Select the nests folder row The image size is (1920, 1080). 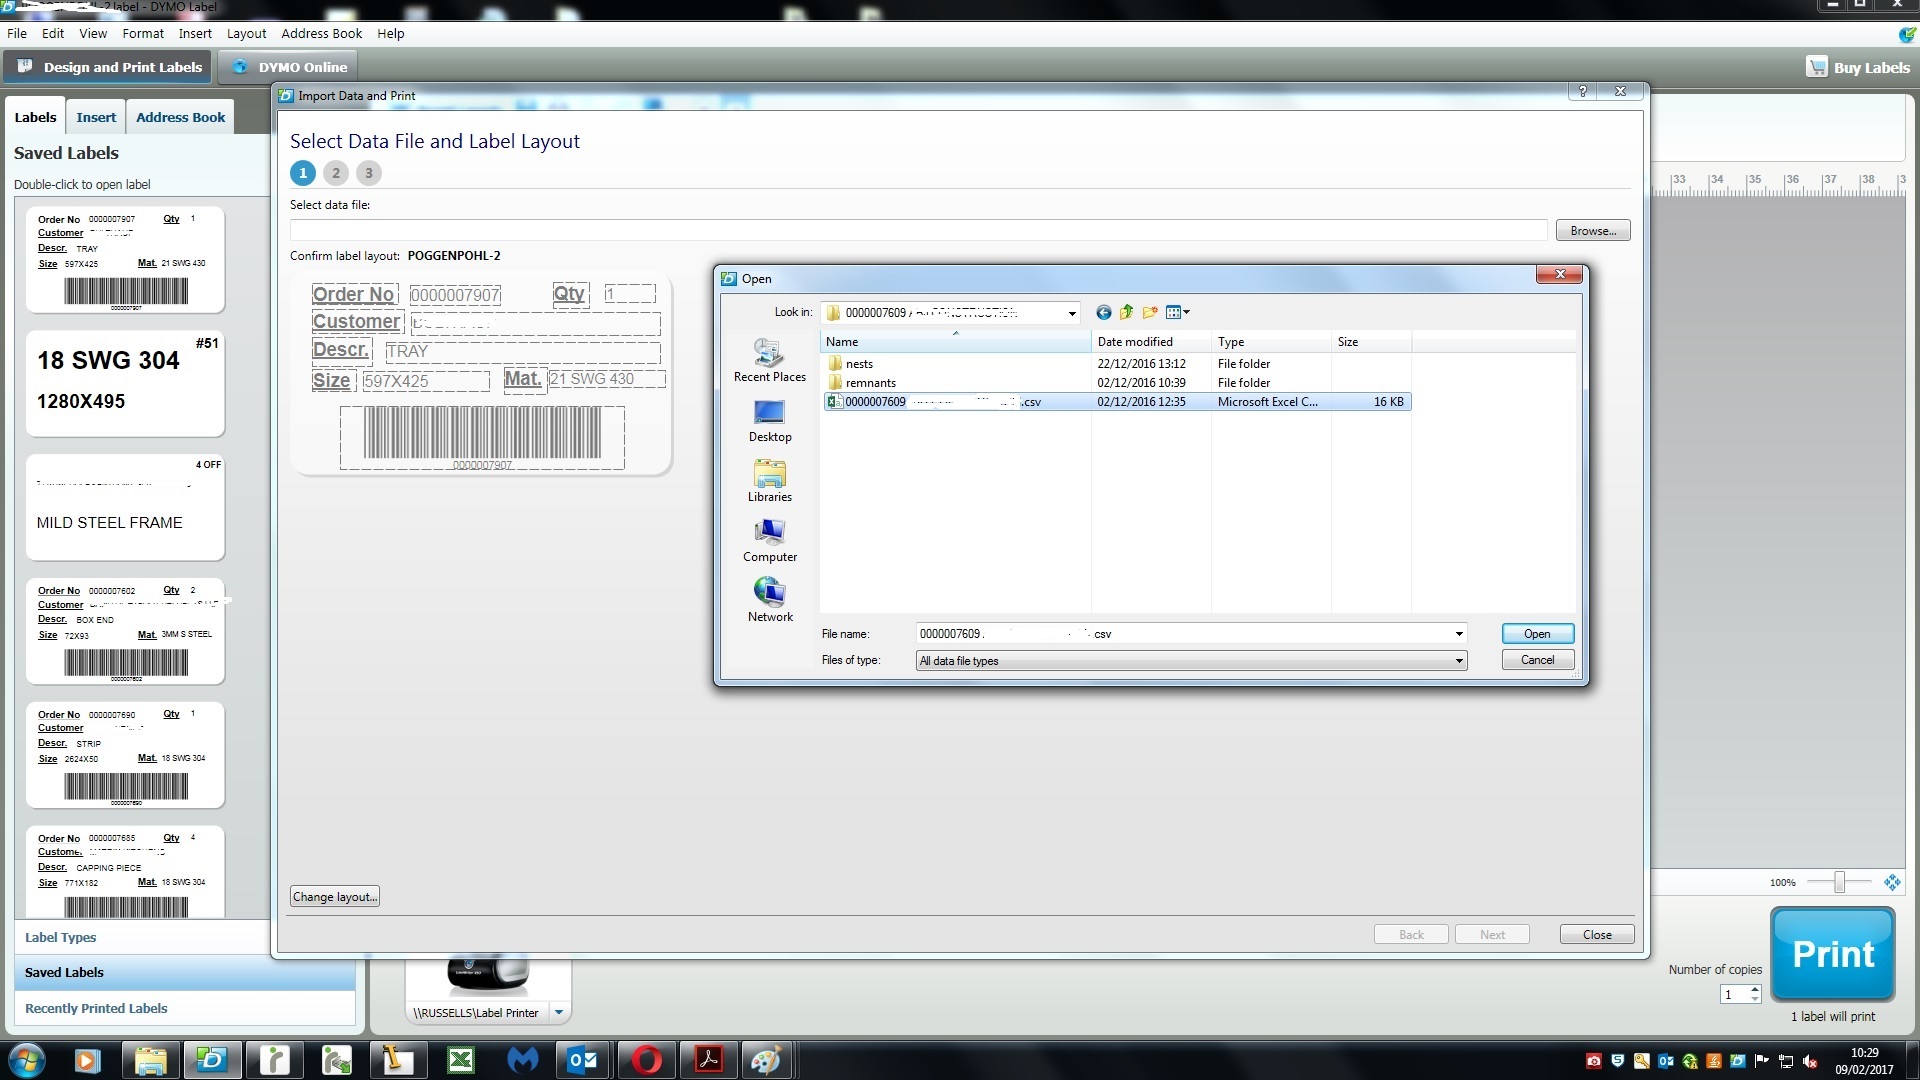860,363
